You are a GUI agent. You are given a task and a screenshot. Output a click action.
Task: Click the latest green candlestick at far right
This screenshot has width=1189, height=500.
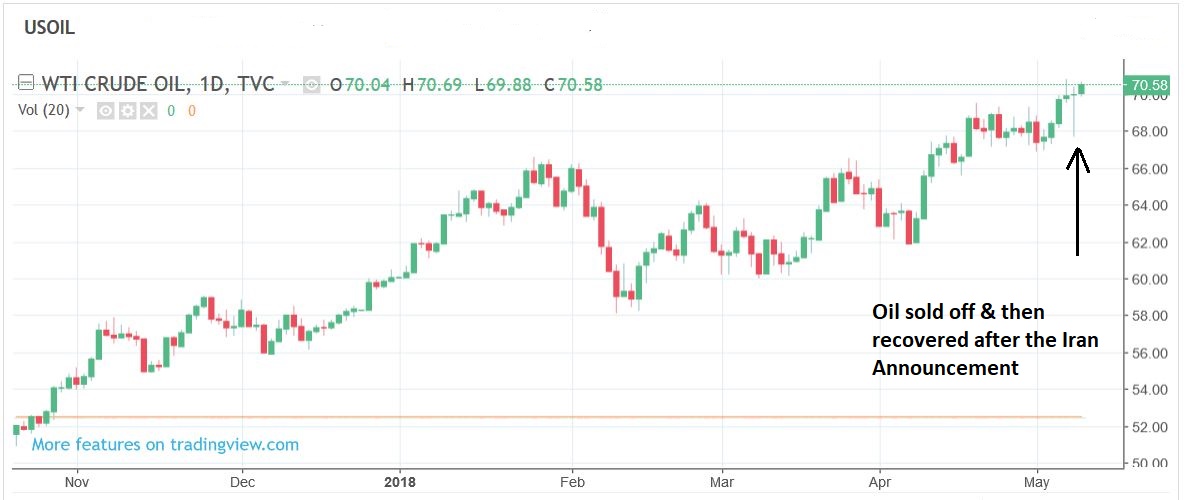click(1081, 89)
